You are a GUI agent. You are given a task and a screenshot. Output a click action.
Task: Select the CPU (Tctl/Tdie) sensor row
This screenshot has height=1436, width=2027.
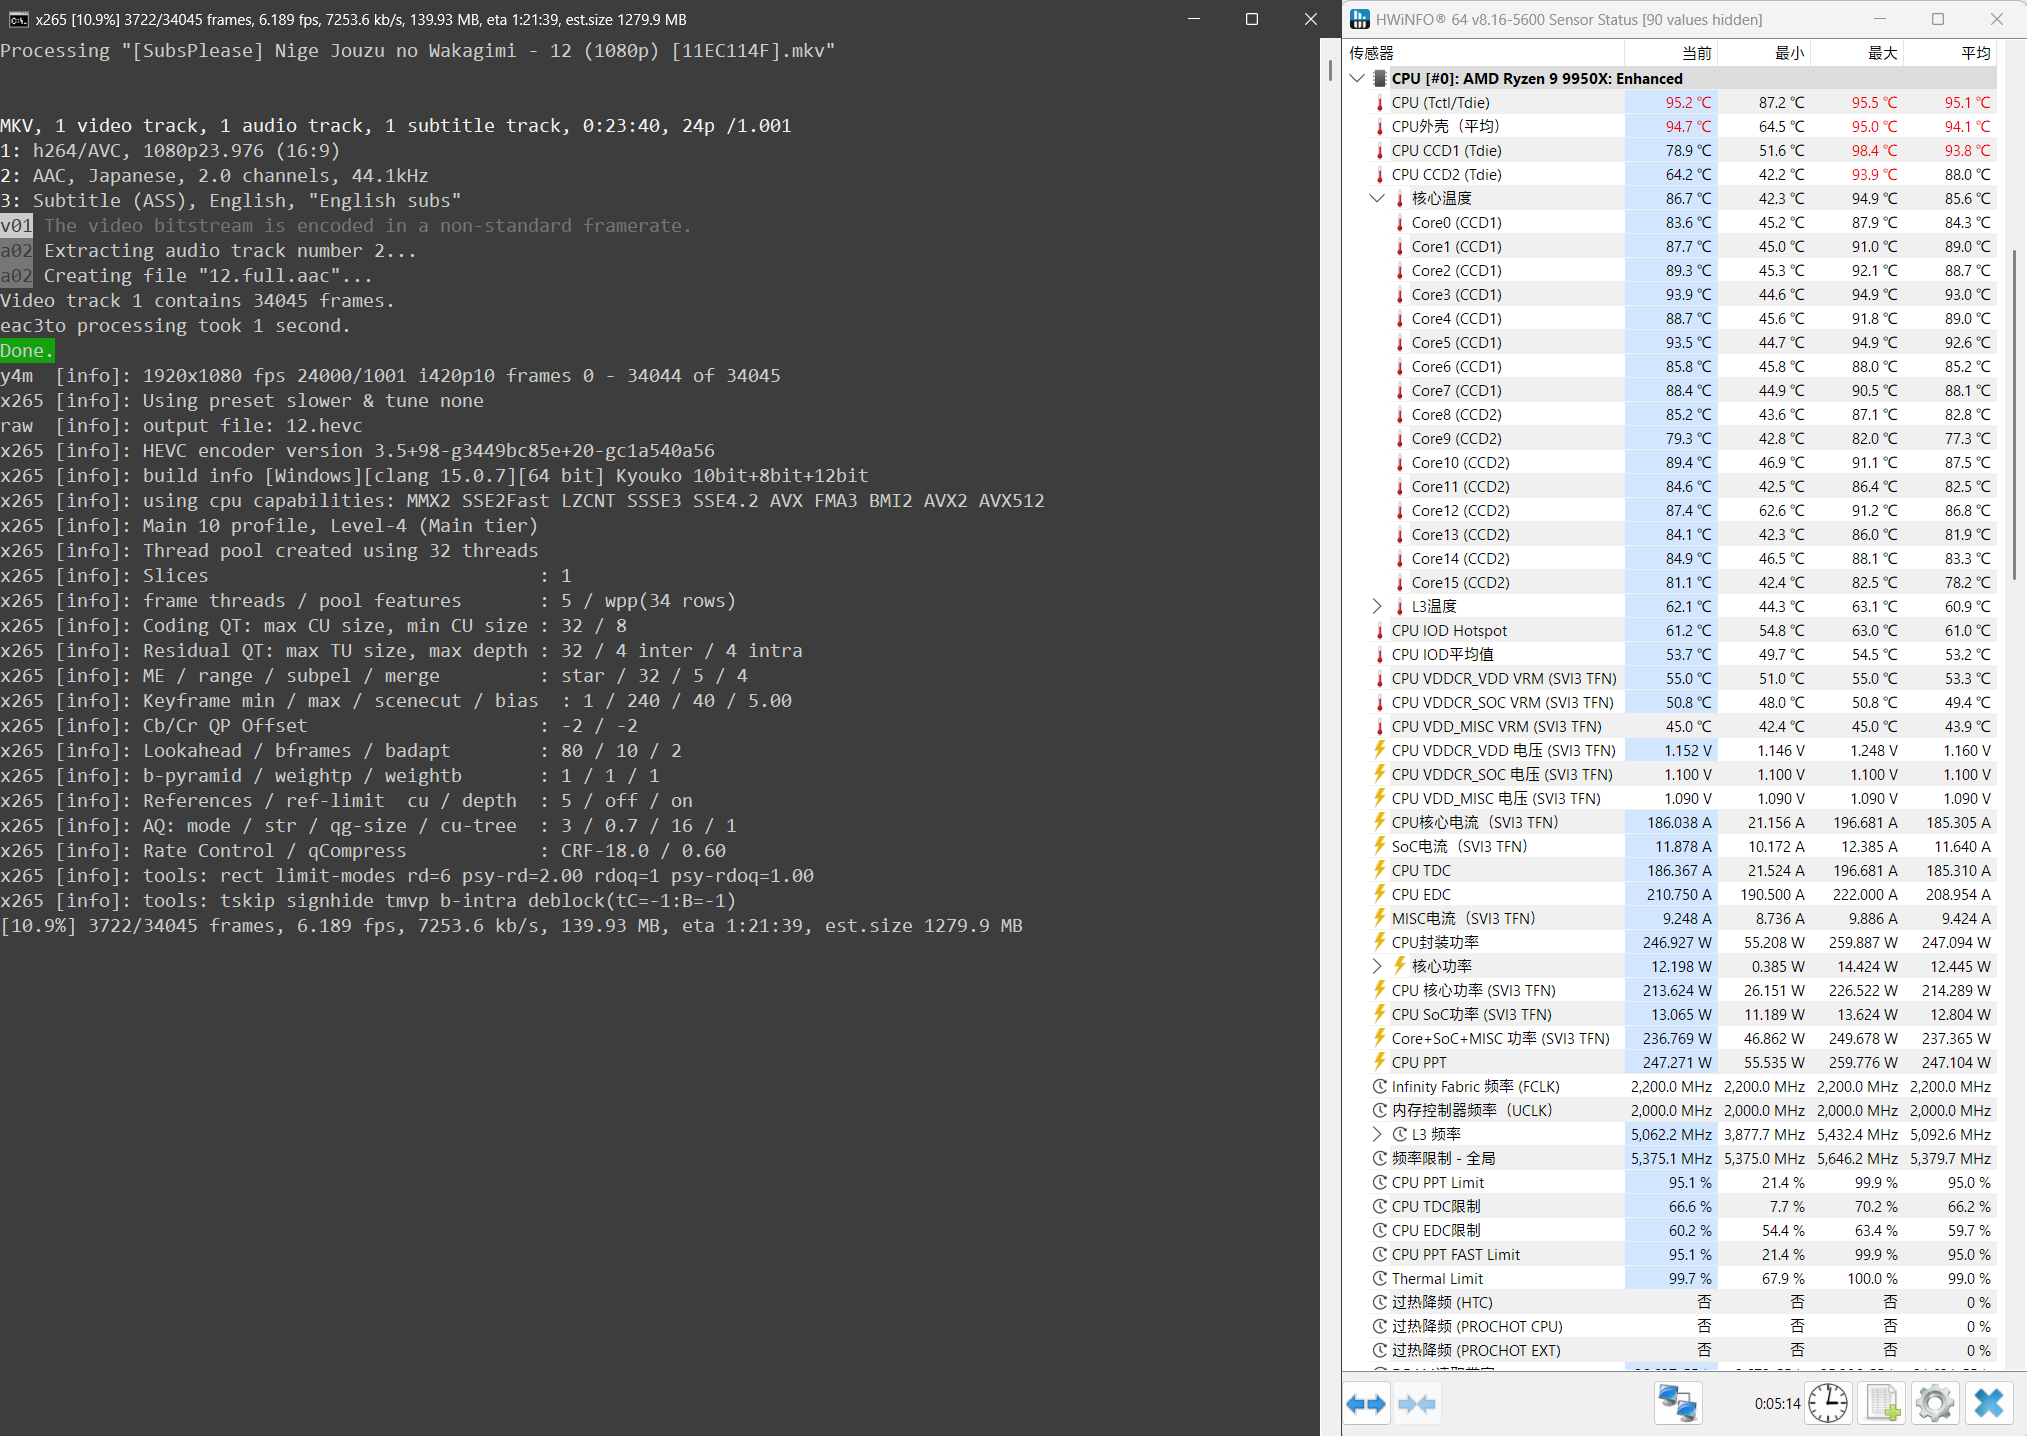1440,102
